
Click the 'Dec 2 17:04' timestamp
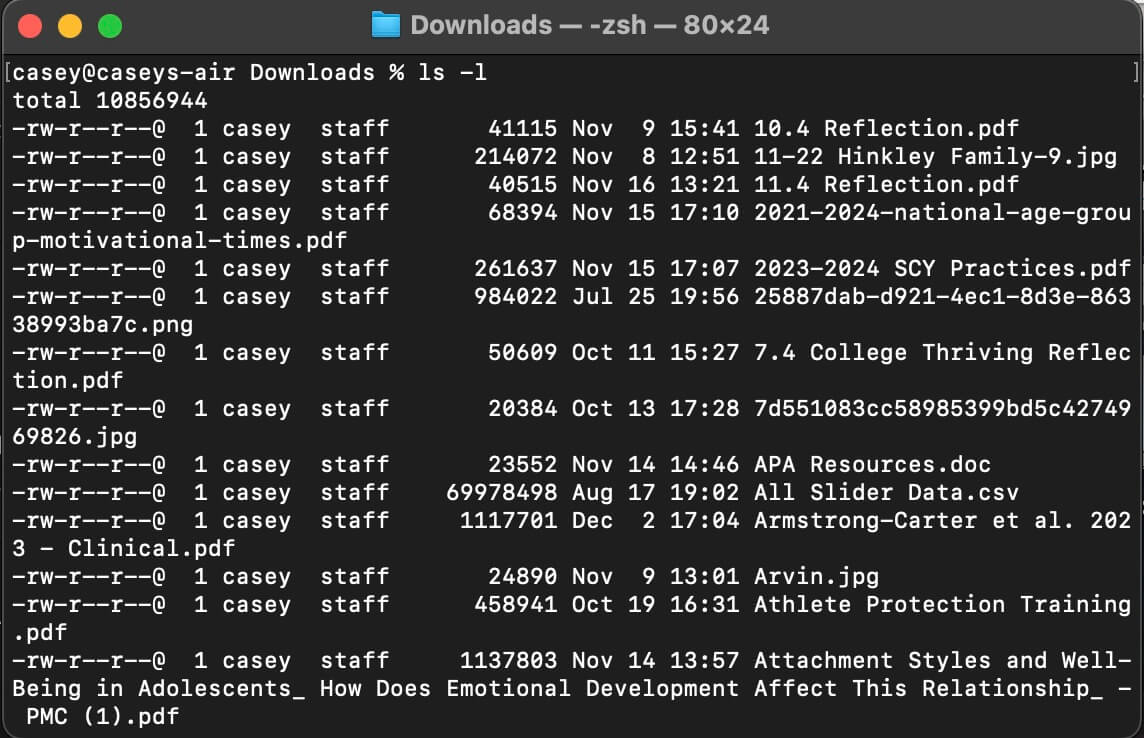(655, 521)
